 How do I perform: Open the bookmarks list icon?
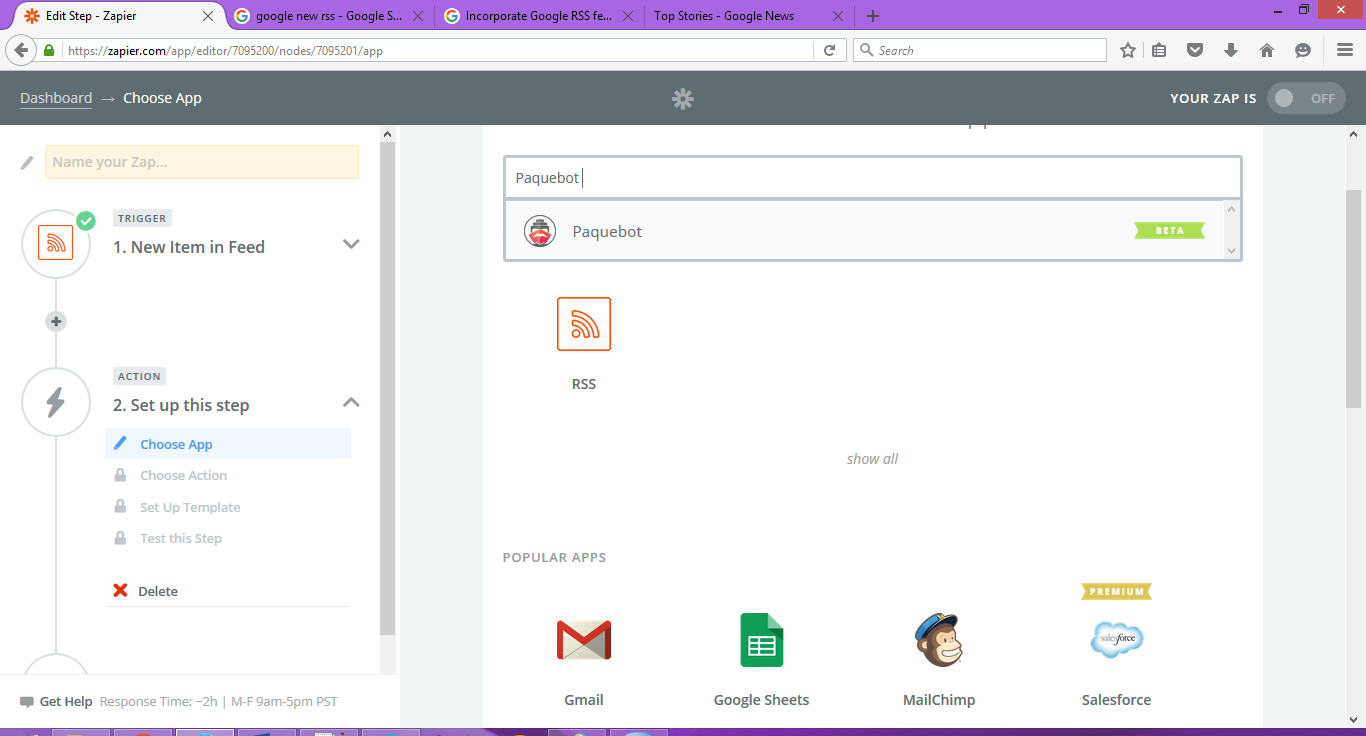click(1159, 50)
